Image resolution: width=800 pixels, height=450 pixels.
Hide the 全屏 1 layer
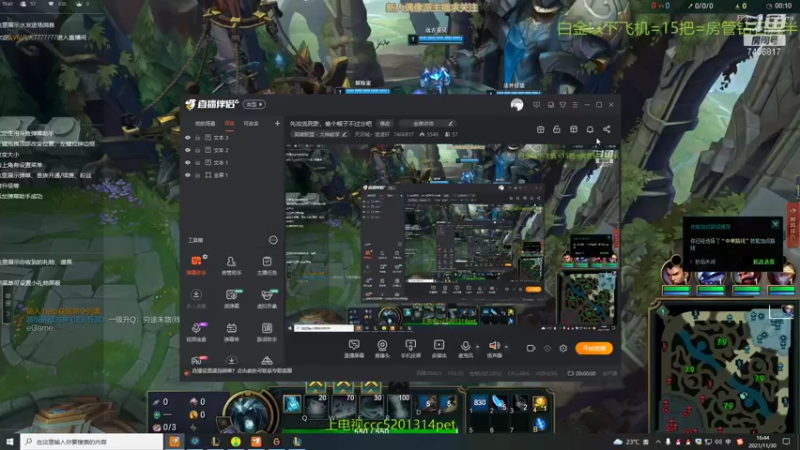click(188, 175)
